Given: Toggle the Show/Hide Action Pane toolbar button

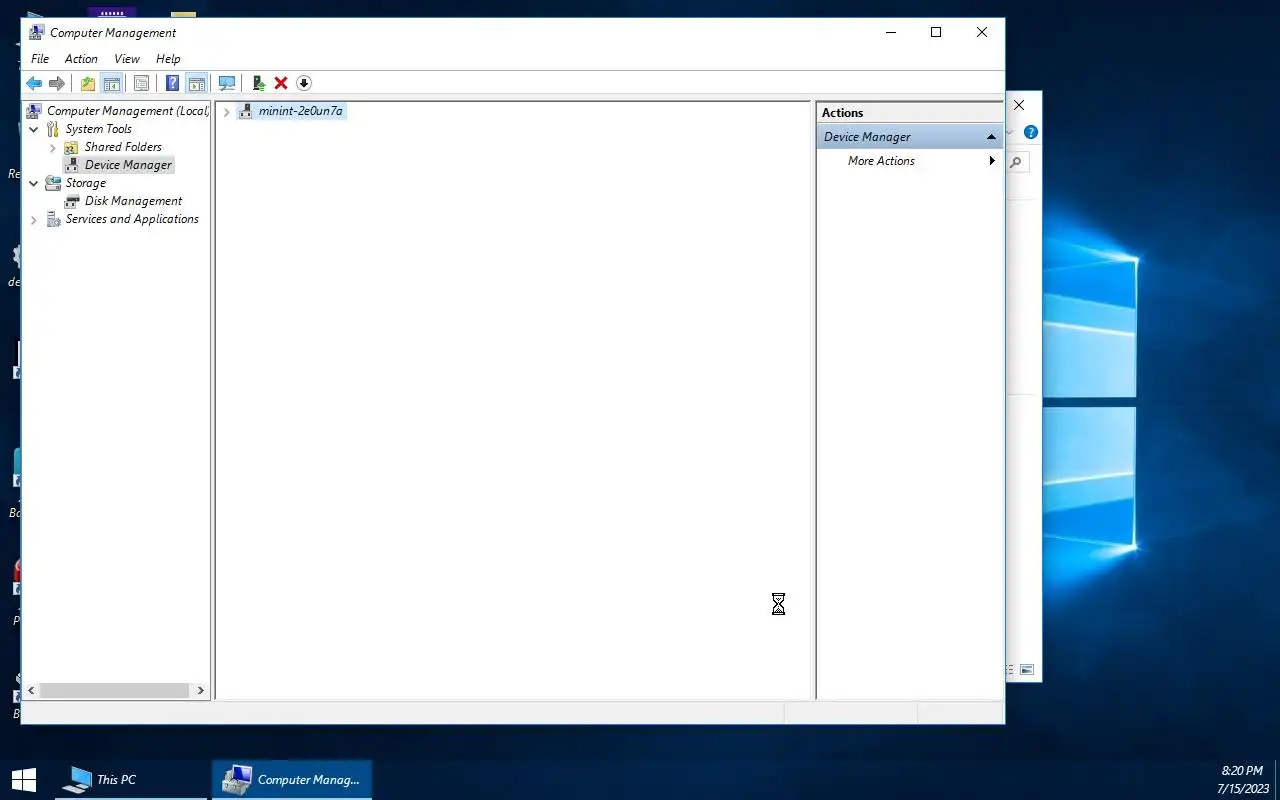Looking at the screenshot, I should [x=197, y=84].
